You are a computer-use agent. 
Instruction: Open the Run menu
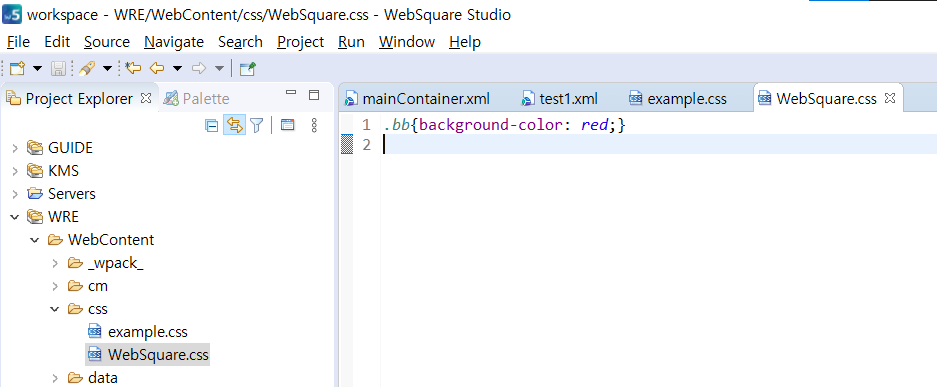pos(351,42)
